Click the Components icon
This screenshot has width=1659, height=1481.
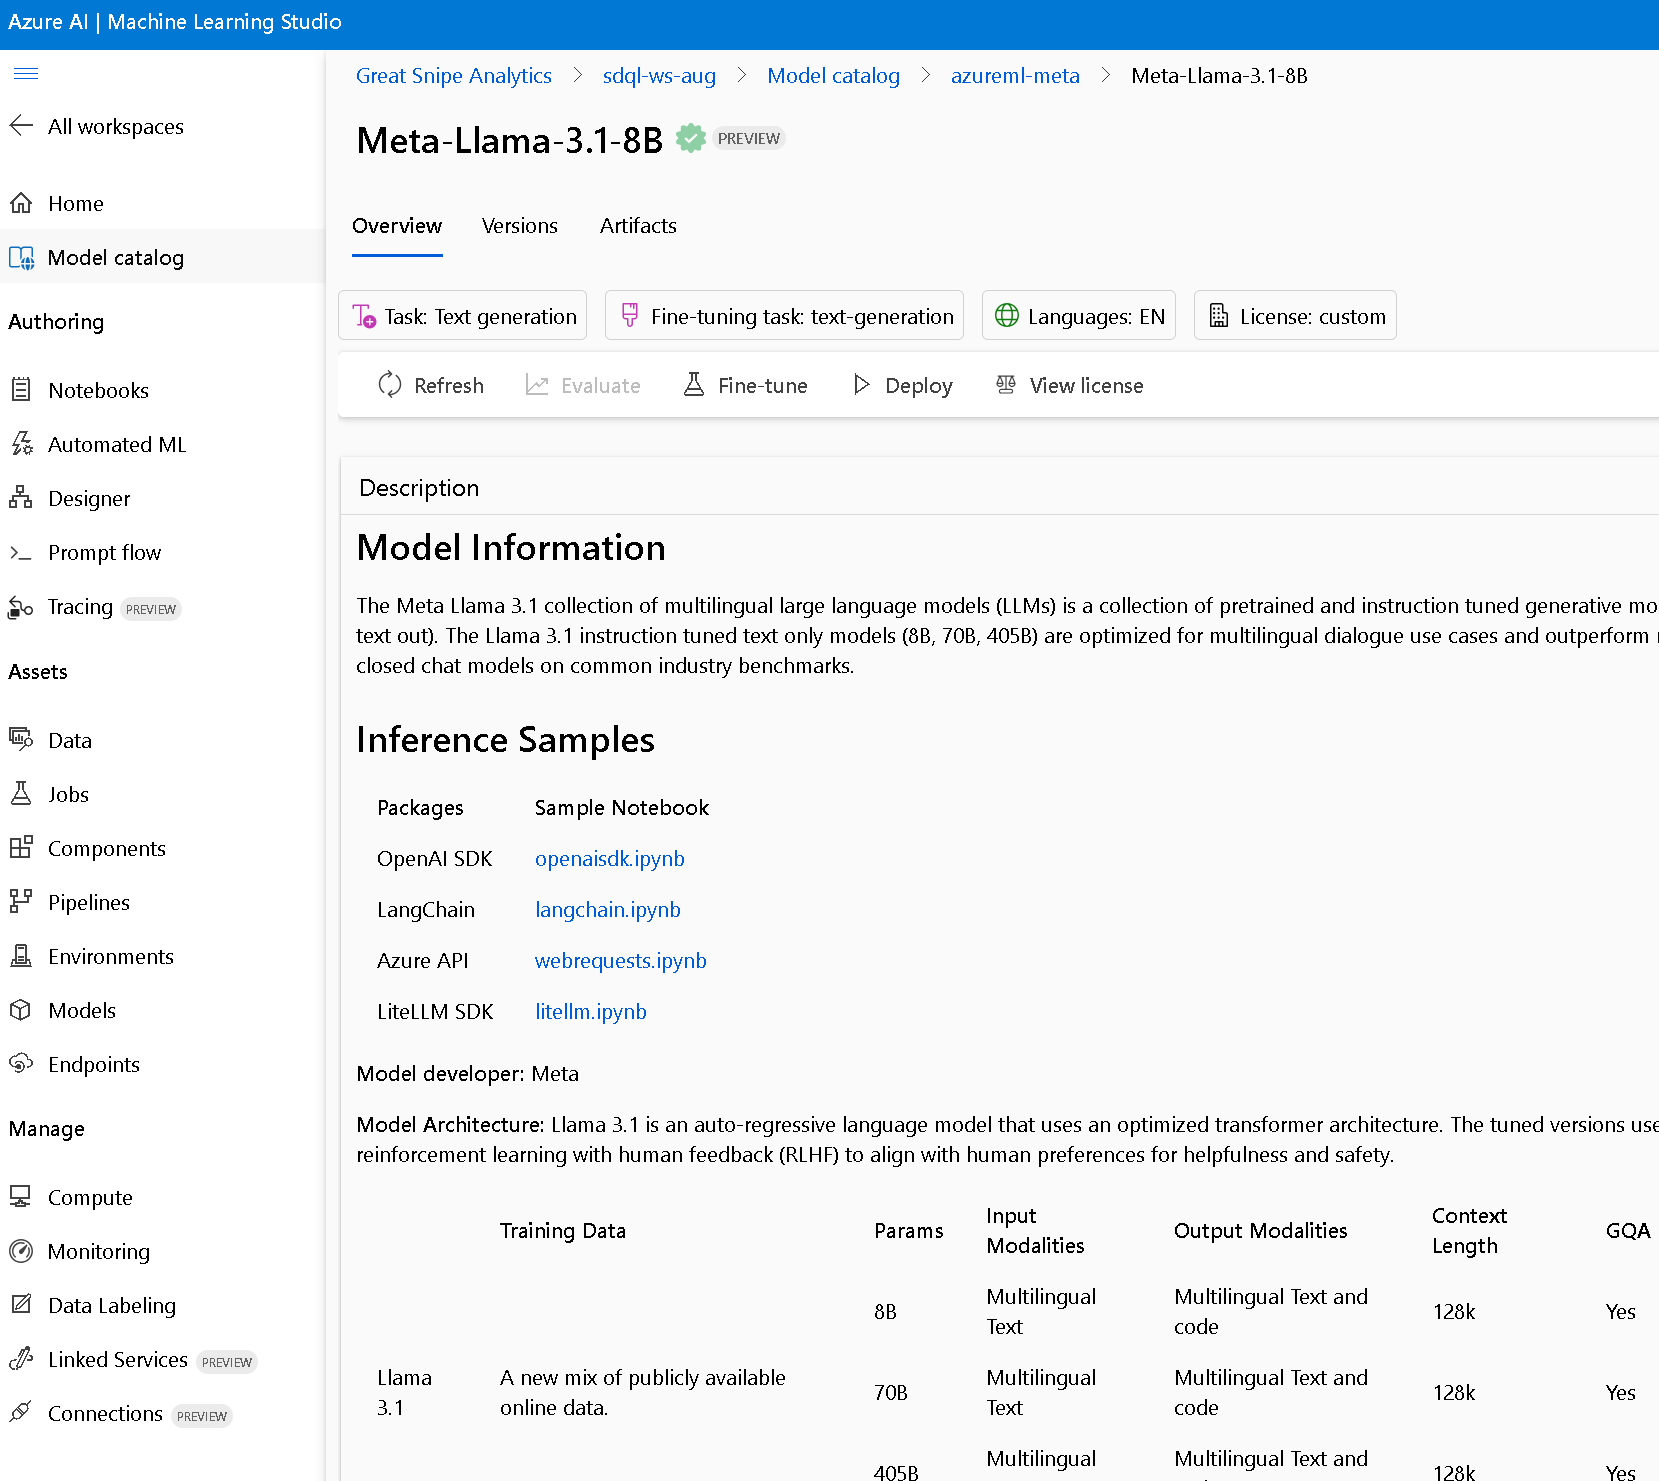[21, 847]
